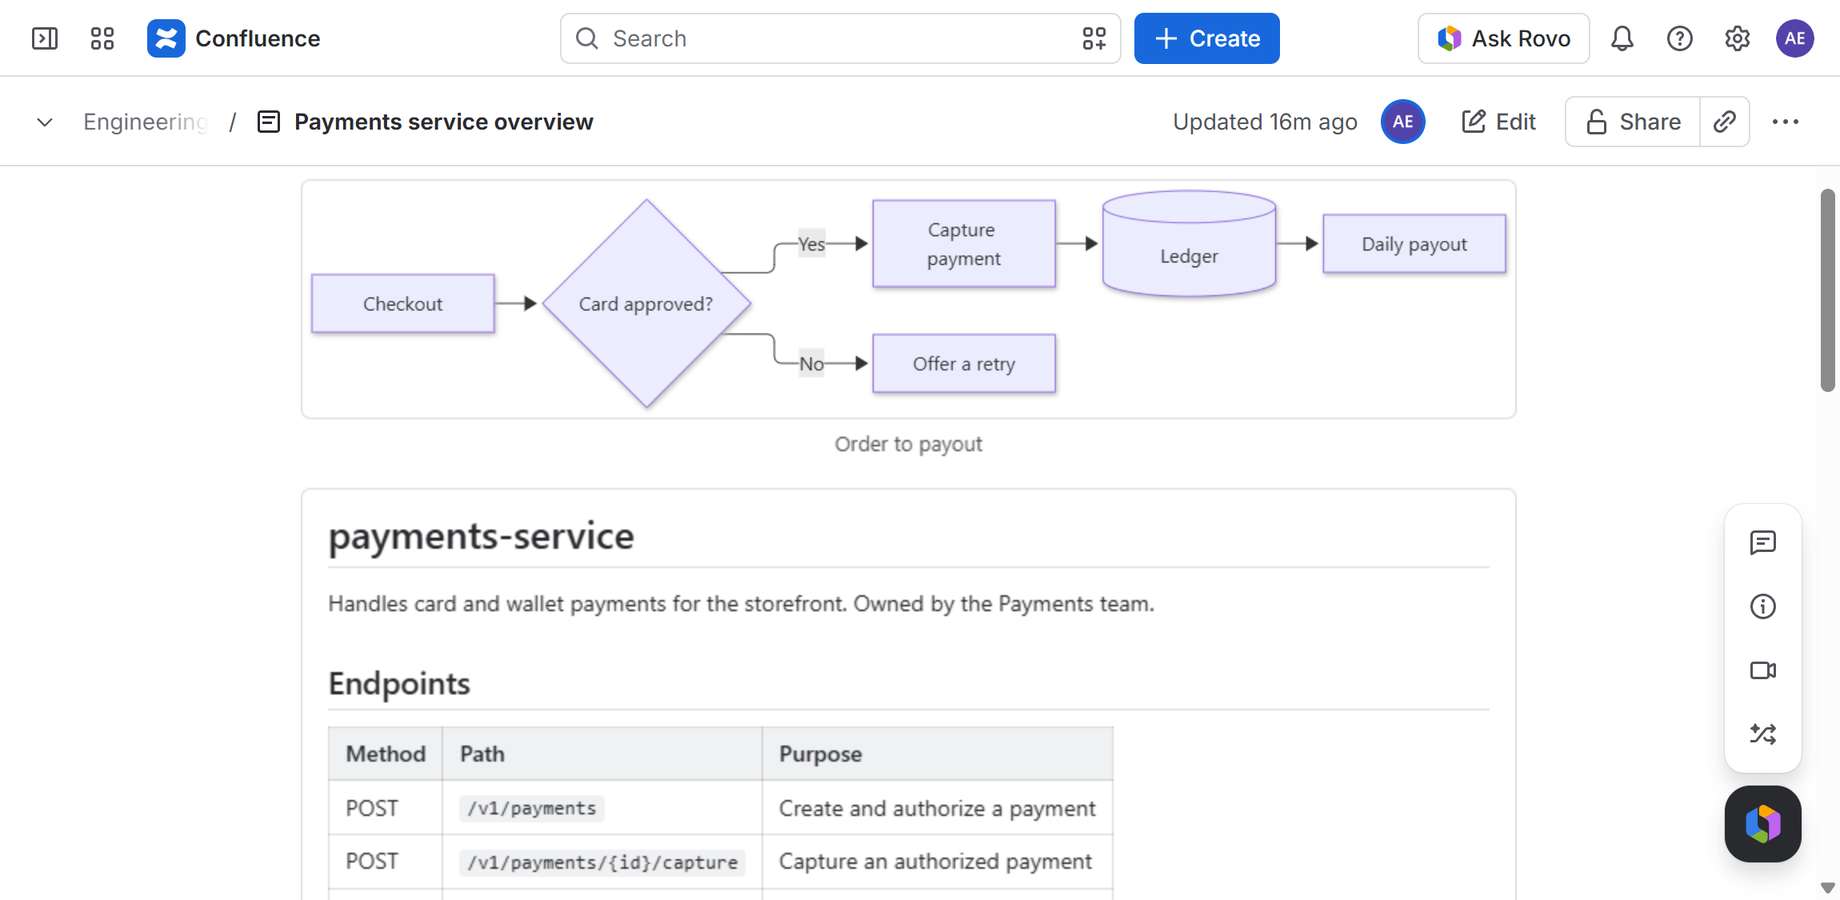
Task: Open the AE profile avatar menu
Action: click(x=1795, y=38)
